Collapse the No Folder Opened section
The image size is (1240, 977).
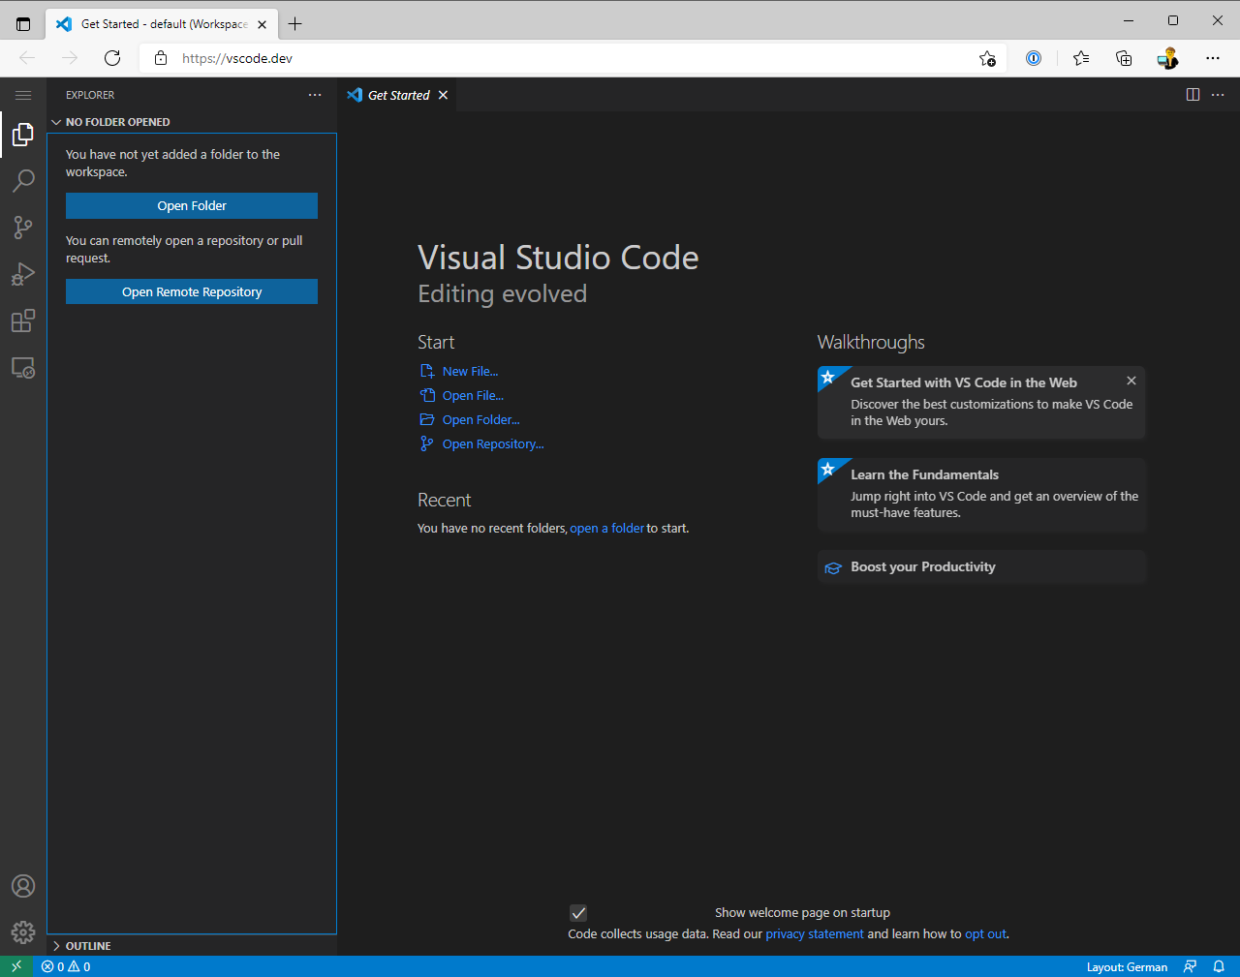(56, 121)
